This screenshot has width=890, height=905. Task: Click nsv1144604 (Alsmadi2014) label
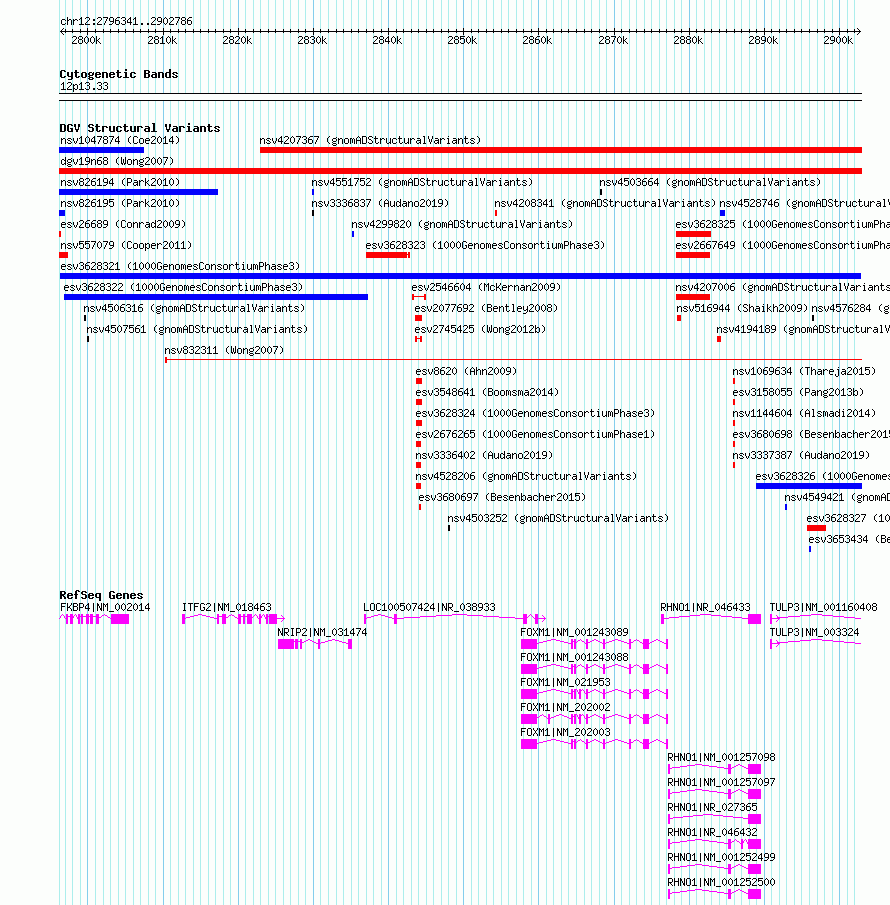click(x=804, y=413)
